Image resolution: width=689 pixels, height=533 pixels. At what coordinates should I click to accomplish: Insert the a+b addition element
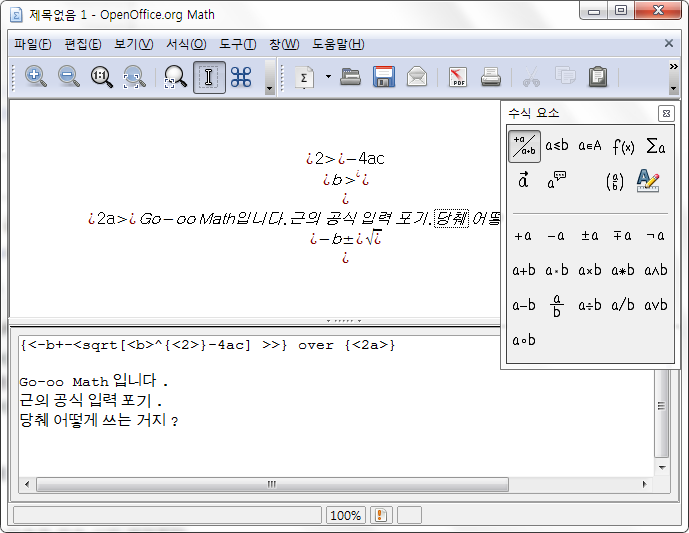[524, 270]
